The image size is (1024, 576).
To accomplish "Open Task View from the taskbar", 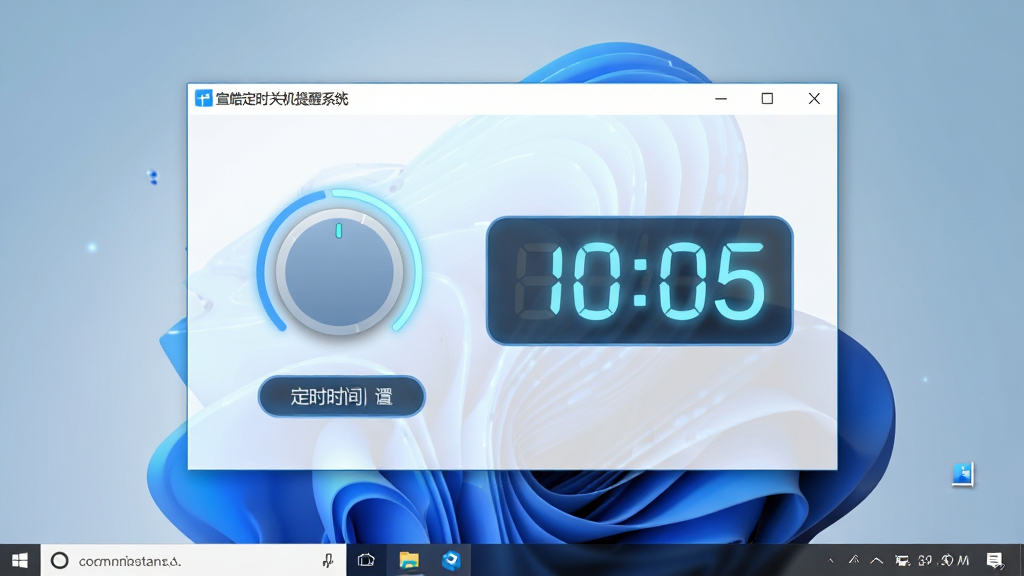I will [366, 560].
